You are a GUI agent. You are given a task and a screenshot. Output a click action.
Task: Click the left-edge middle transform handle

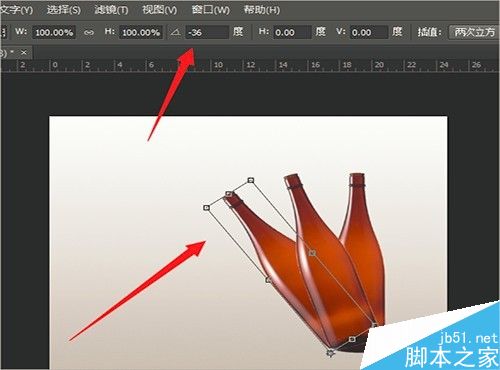coord(268,280)
